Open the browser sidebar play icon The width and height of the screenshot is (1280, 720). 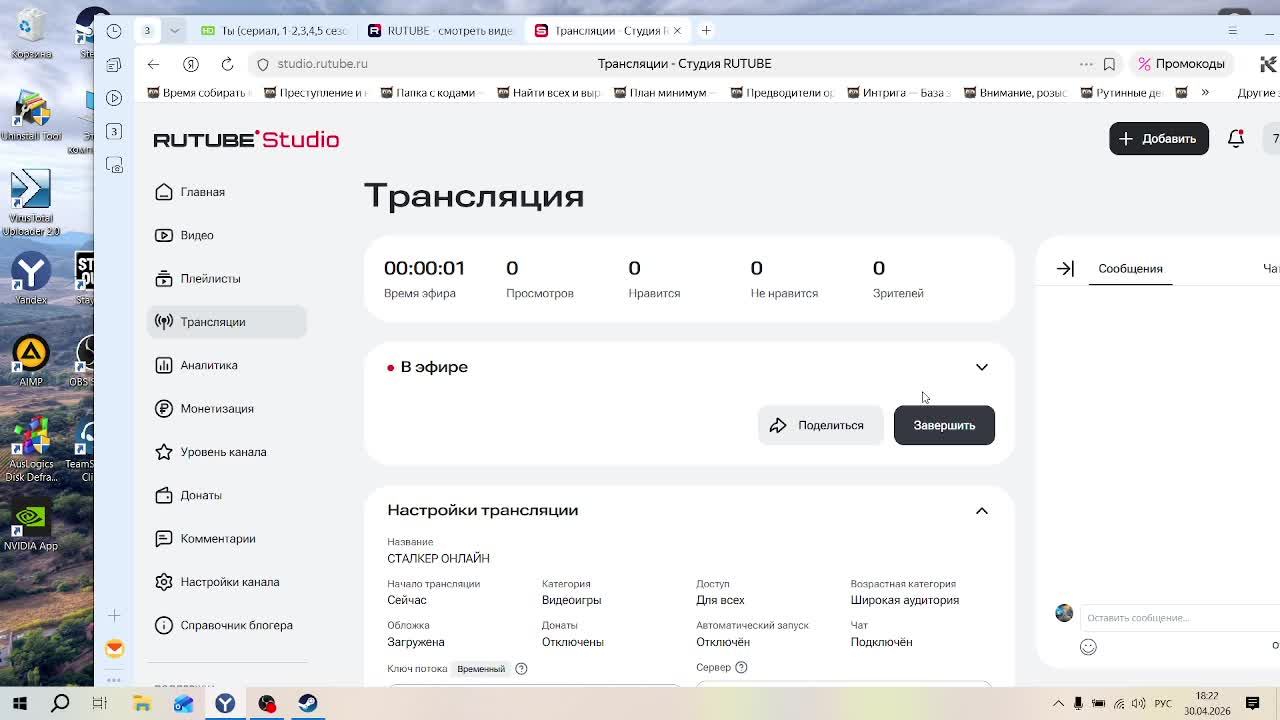[114, 98]
